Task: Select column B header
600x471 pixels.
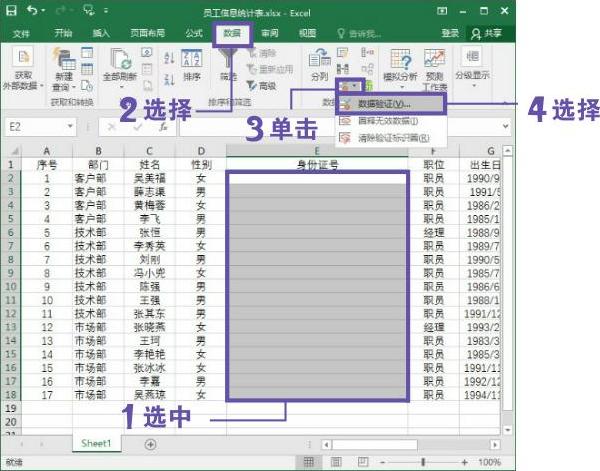Action: [98, 151]
